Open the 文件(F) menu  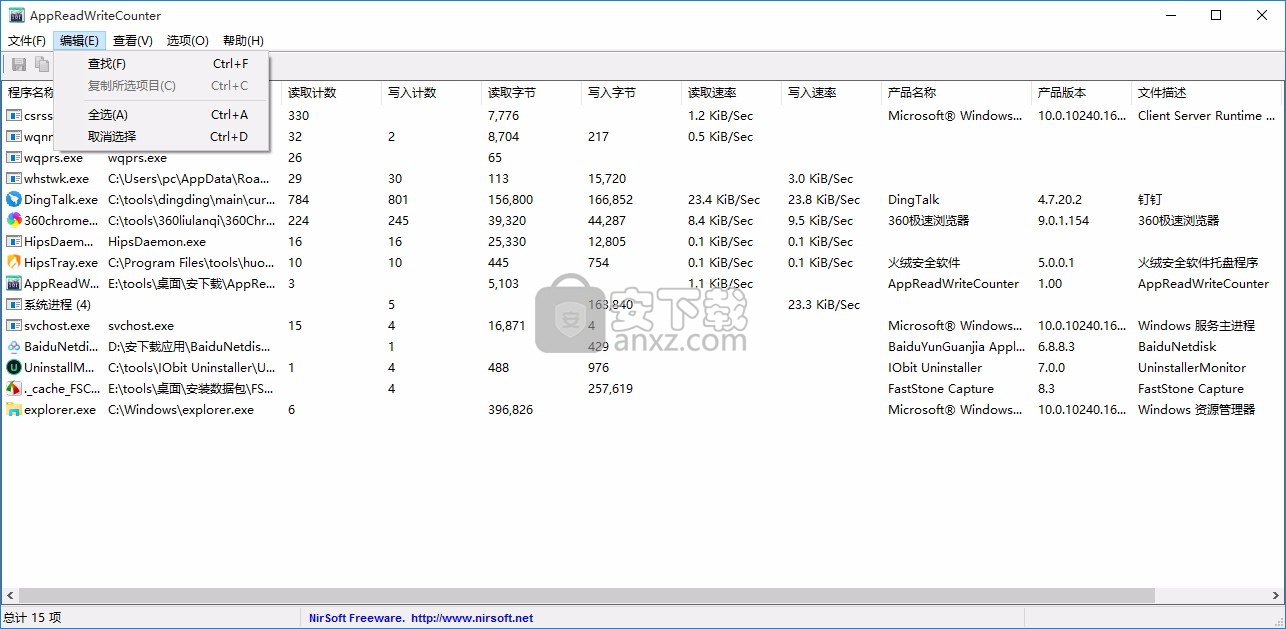click(x=27, y=41)
